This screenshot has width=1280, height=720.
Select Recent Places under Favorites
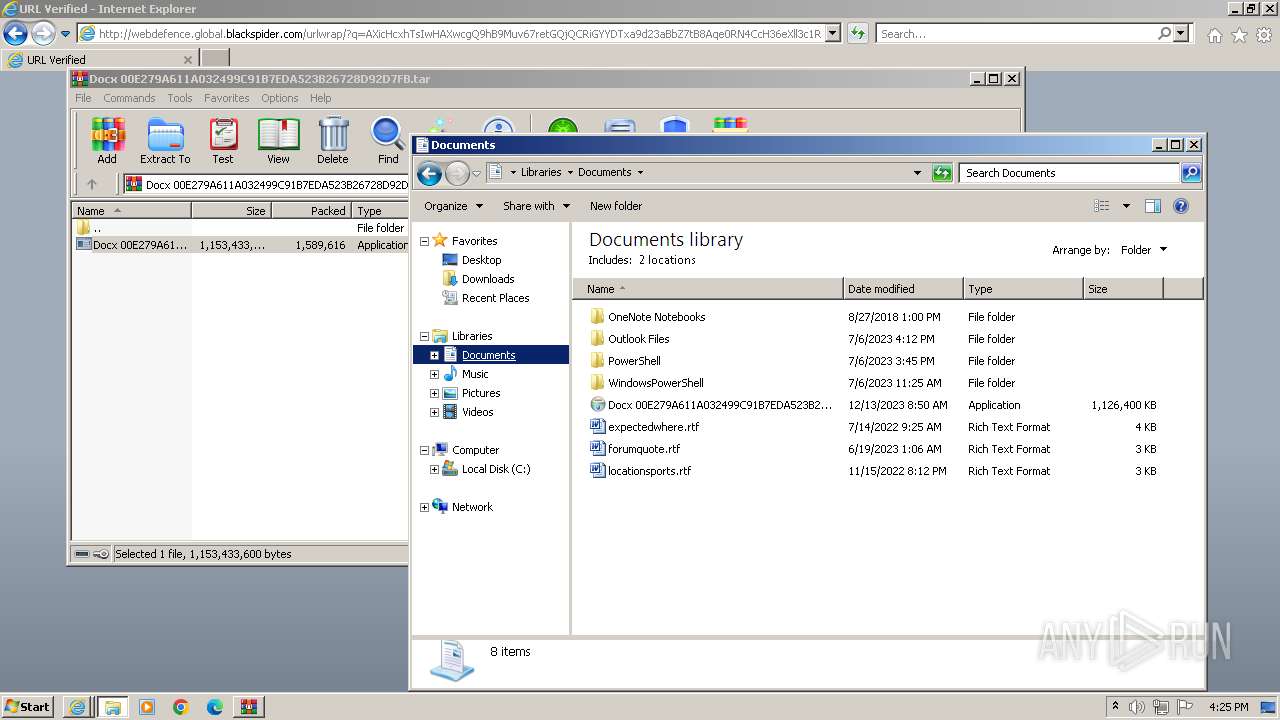495,298
